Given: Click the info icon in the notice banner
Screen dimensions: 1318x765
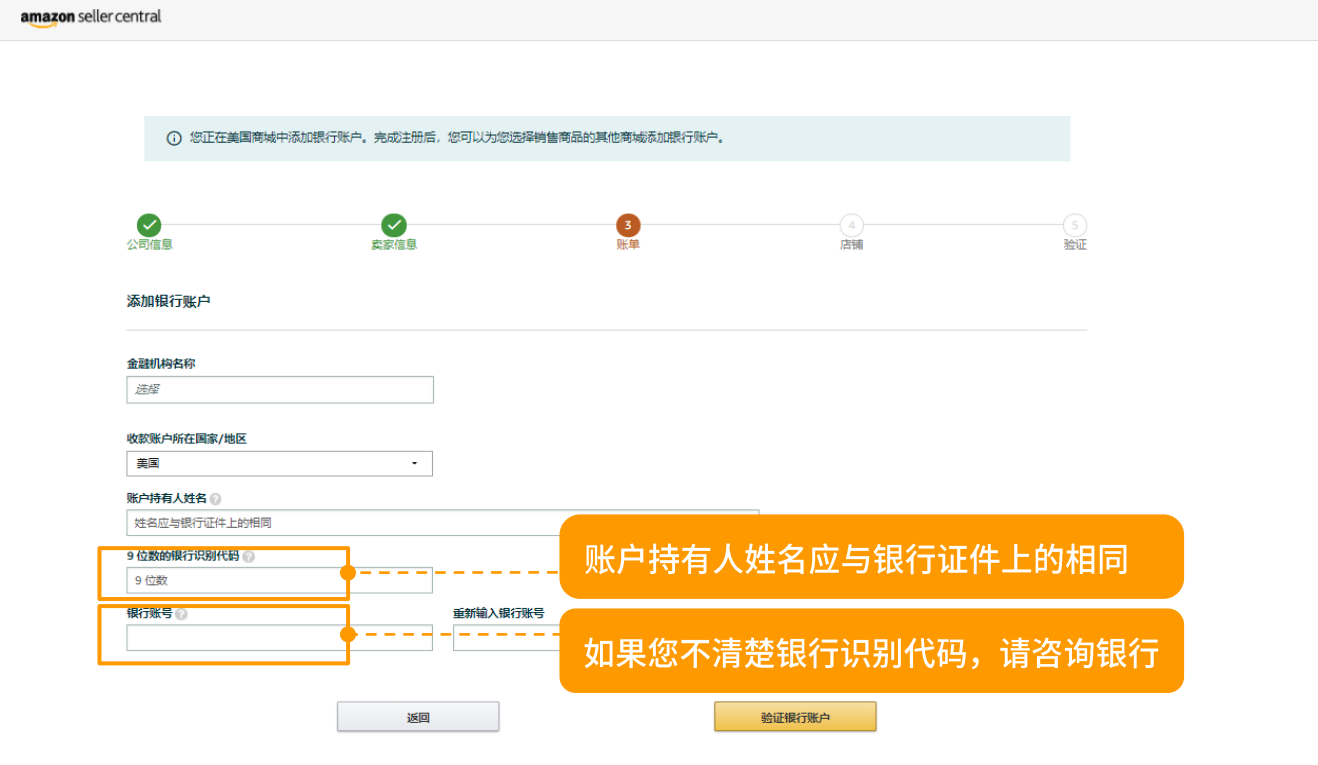Looking at the screenshot, I should pos(174,138).
